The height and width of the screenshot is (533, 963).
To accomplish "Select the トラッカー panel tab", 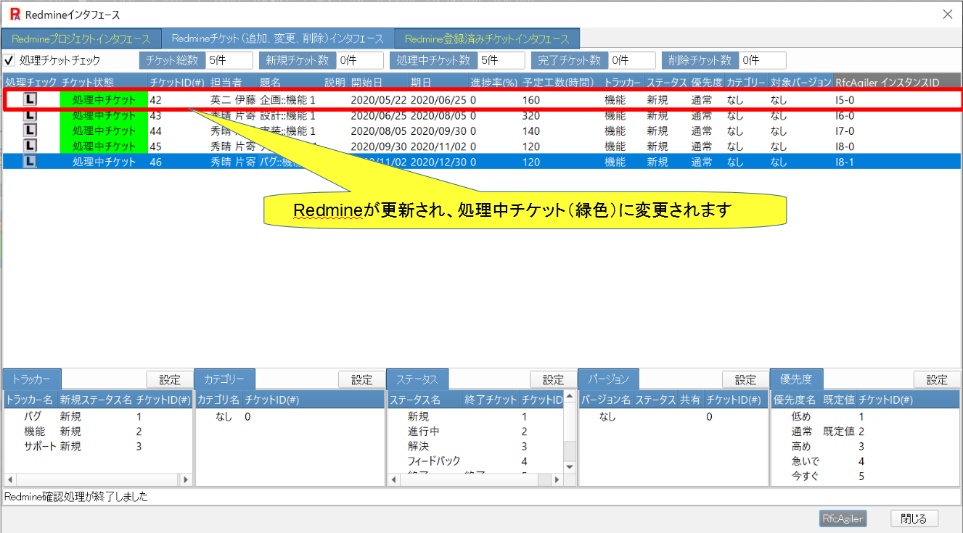I will 31,379.
